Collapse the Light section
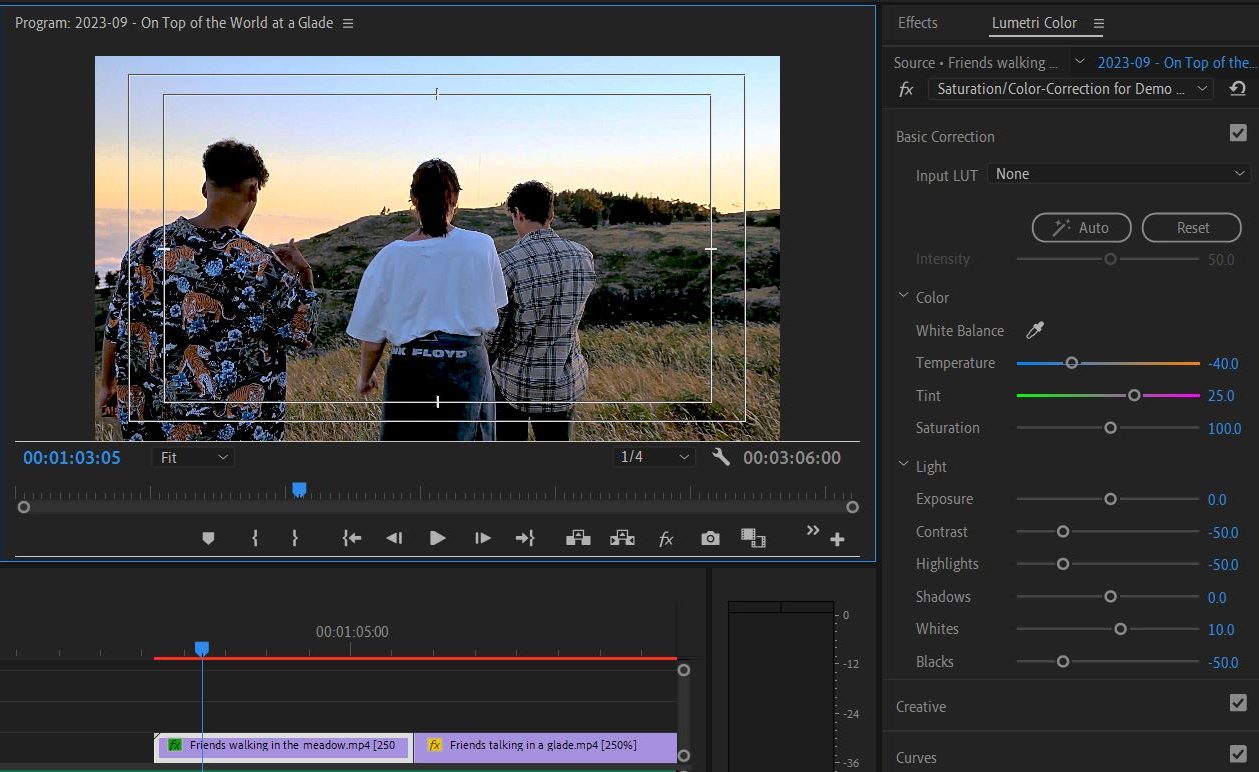 point(903,465)
